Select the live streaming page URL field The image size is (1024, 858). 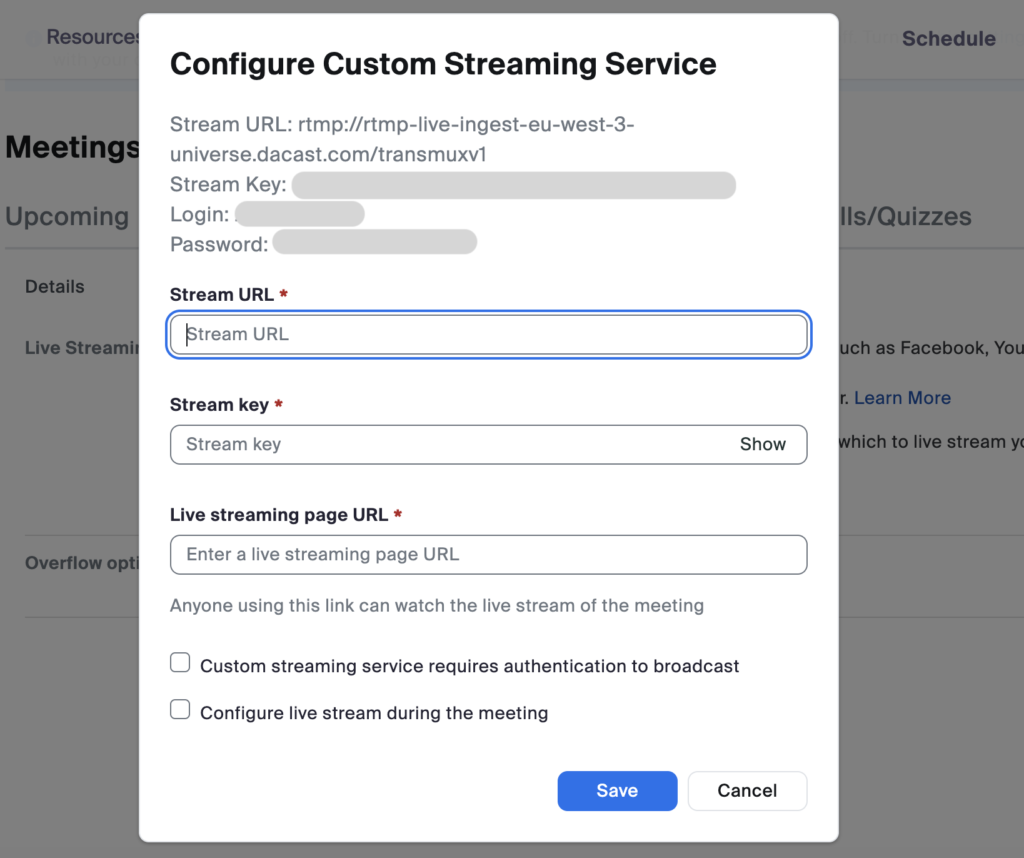click(488, 554)
